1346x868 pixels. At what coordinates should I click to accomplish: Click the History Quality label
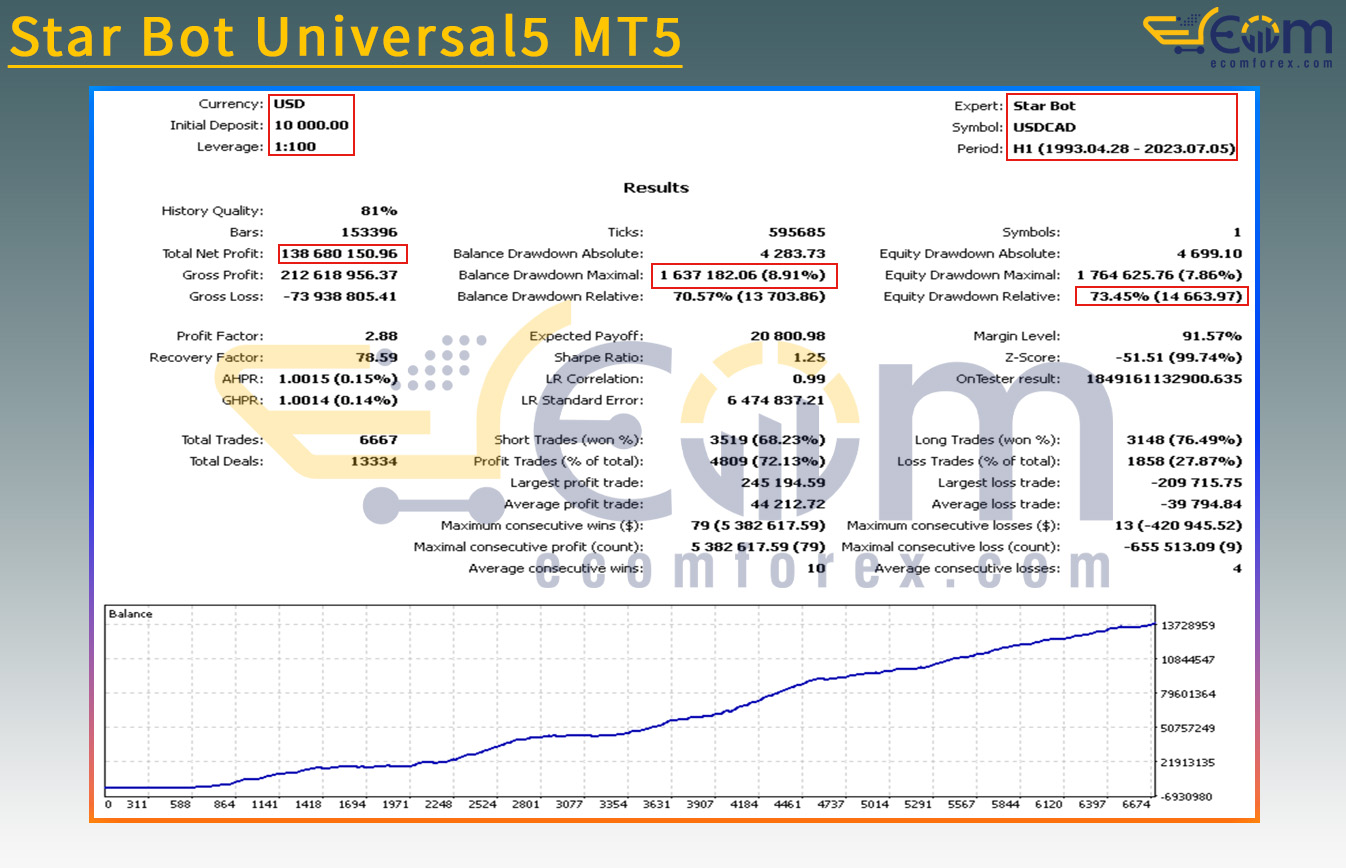[212, 211]
